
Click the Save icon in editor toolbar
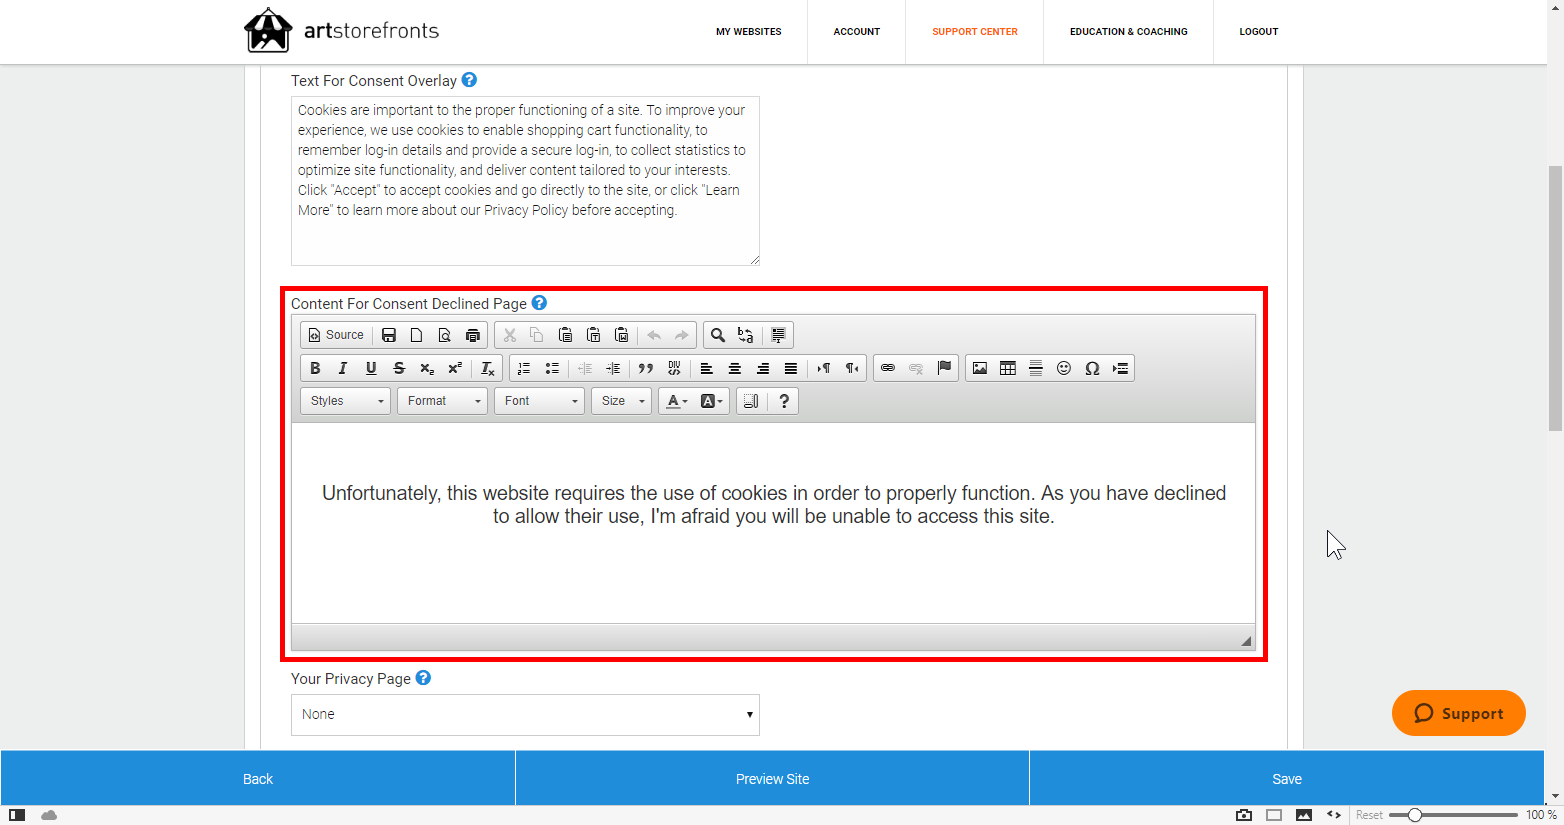coord(389,335)
